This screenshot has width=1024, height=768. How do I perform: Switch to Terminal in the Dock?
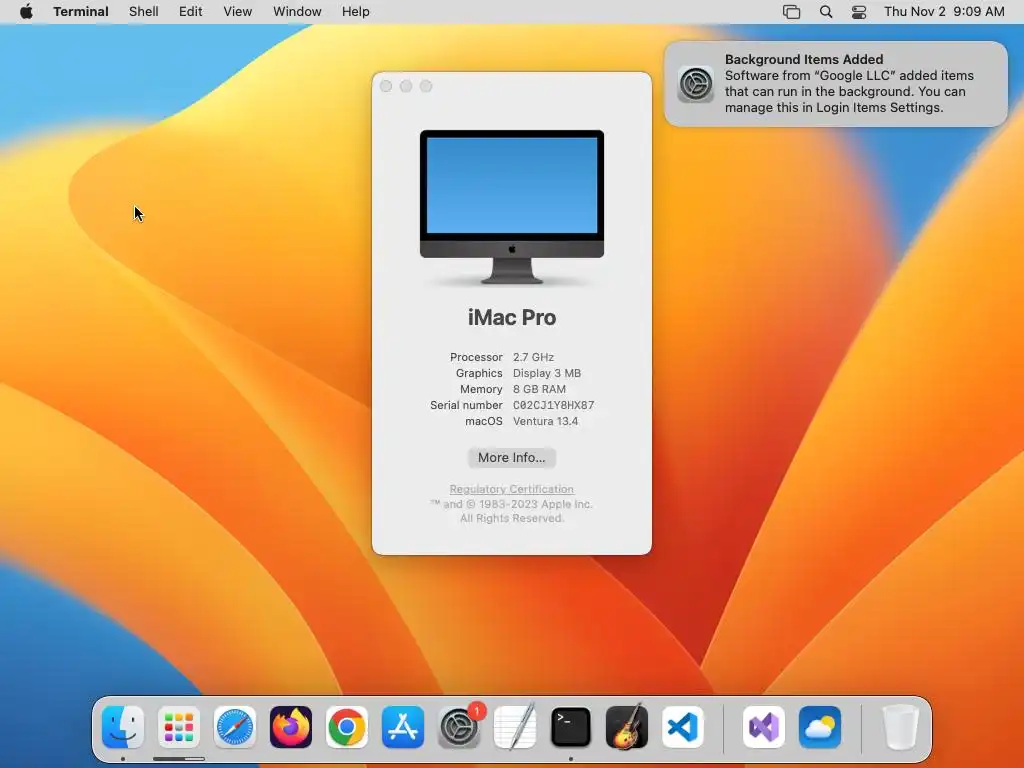571,727
